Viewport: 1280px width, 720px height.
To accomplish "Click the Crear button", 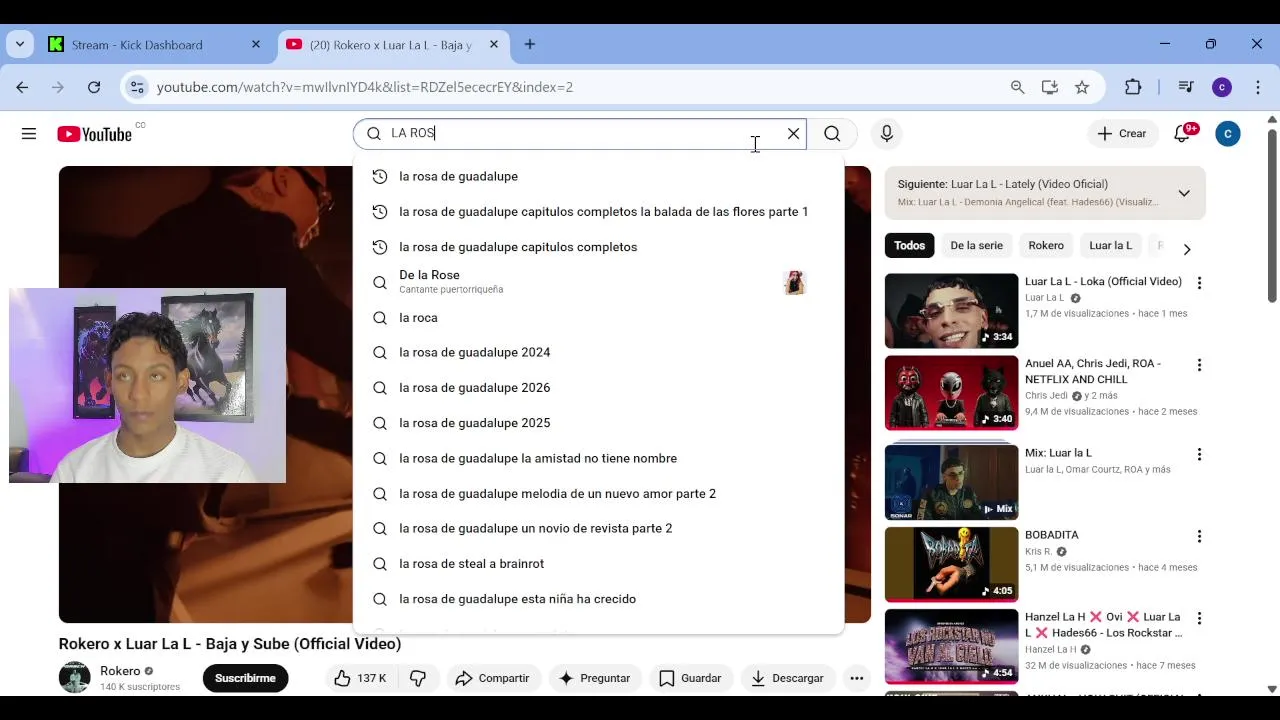I will coord(1122,133).
